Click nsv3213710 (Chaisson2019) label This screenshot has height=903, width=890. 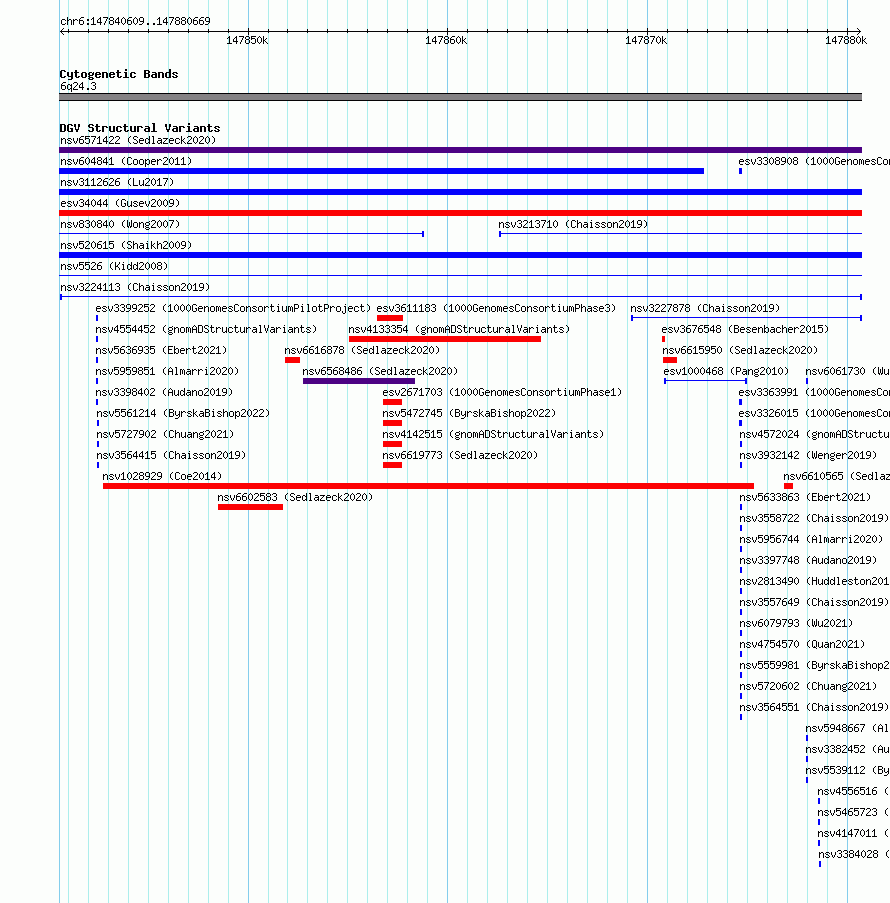(x=573, y=224)
